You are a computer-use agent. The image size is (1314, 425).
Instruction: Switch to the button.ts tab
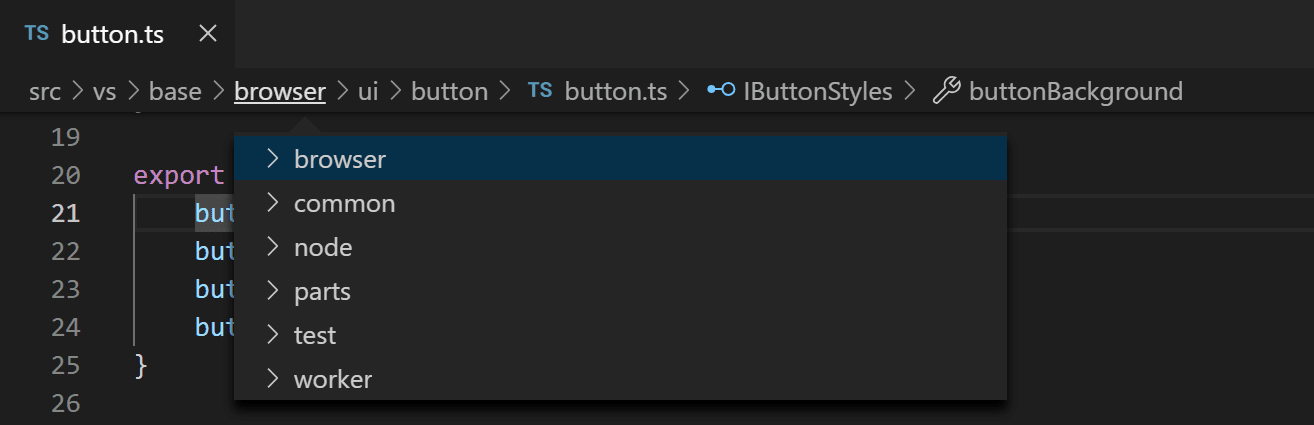click(x=112, y=34)
